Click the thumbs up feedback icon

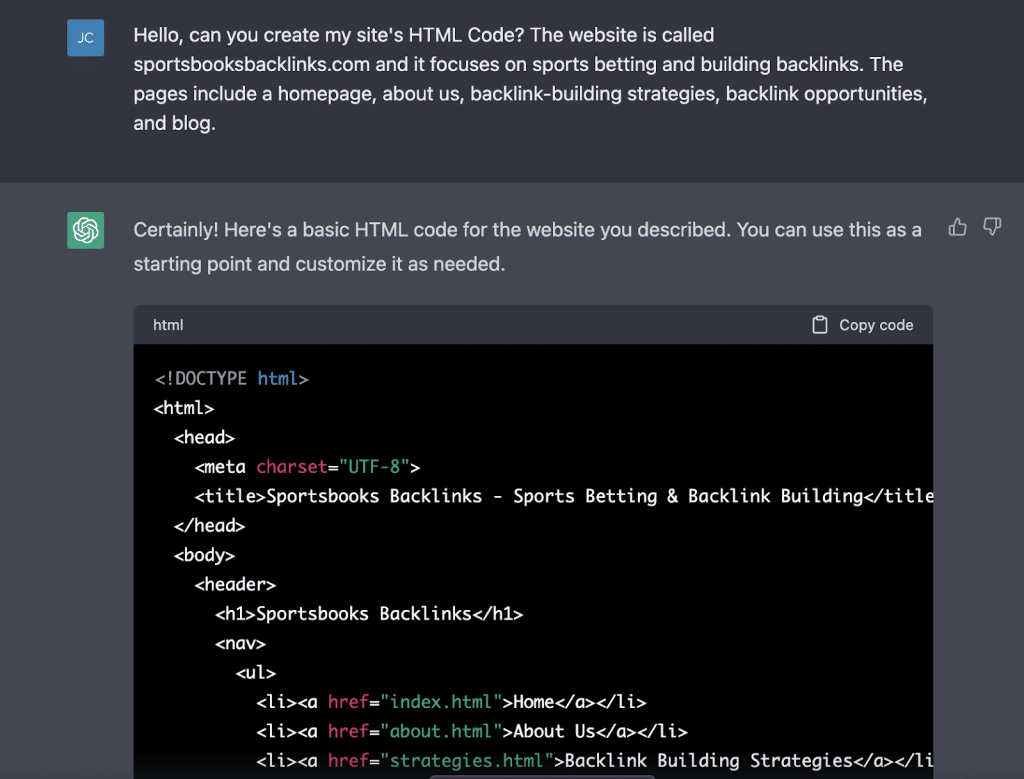[x=957, y=228]
